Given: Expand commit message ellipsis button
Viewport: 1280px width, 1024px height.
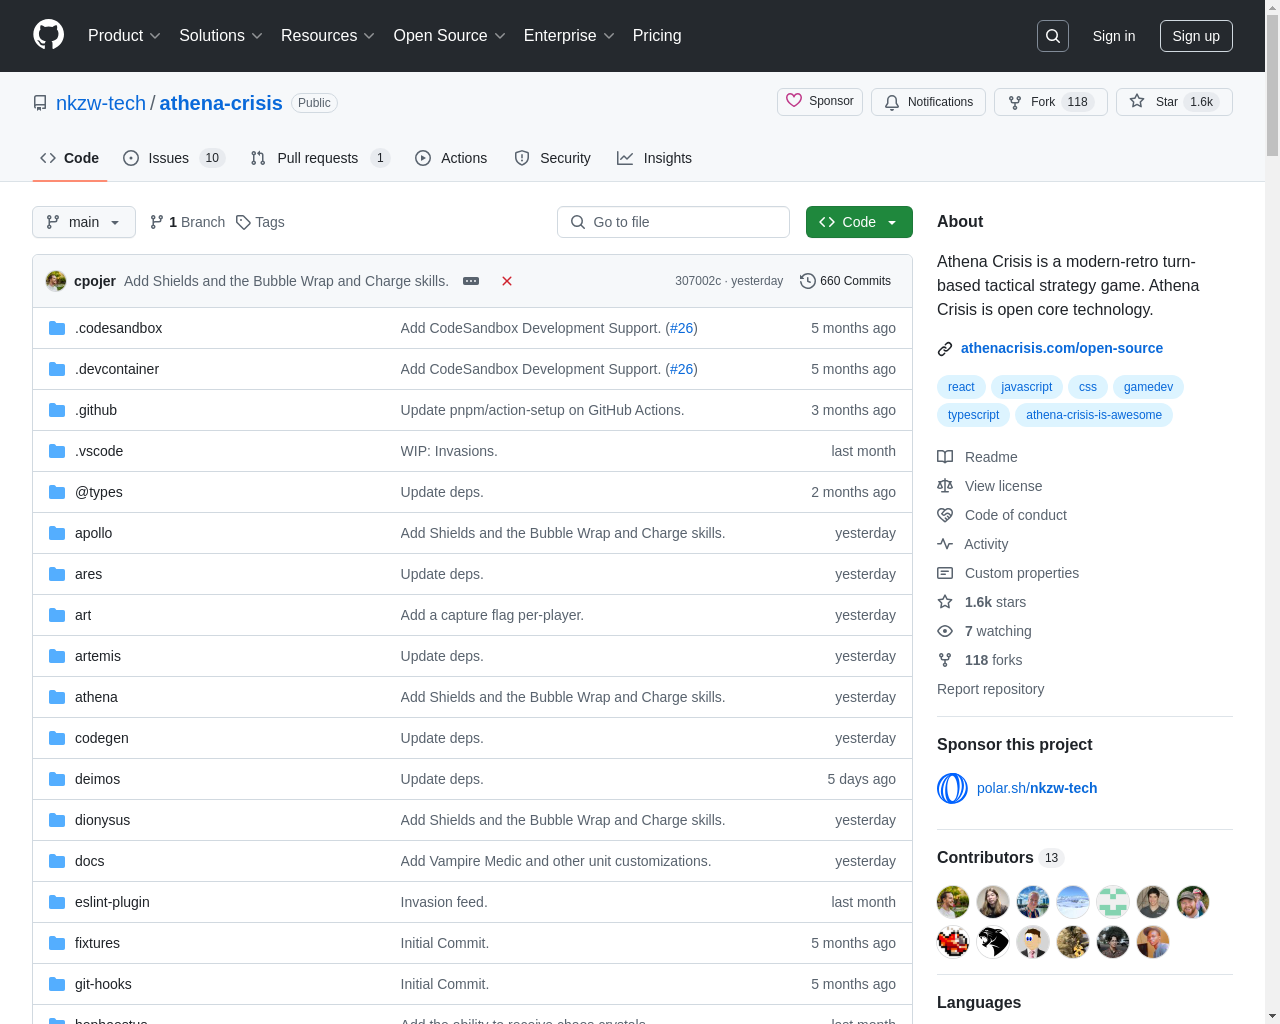Looking at the screenshot, I should pyautogui.click(x=471, y=281).
